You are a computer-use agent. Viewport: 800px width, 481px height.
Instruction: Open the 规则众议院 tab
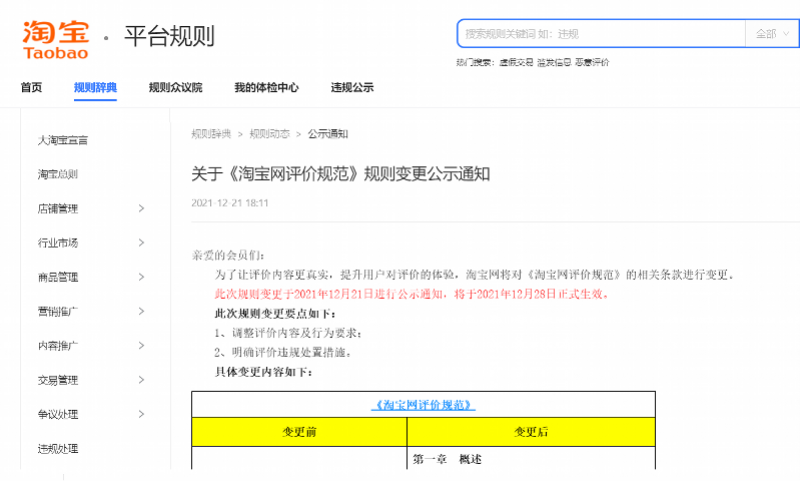[x=176, y=87]
